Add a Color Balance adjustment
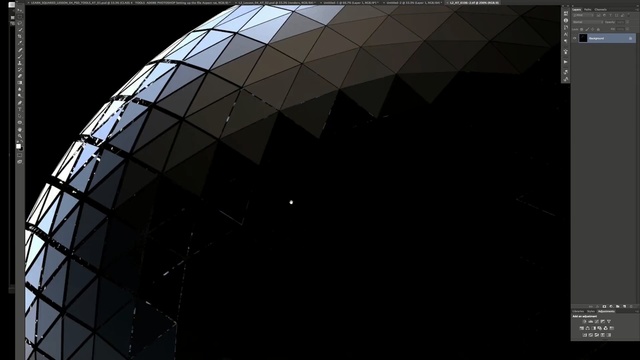Image resolution: width=640 pixels, height=360 pixels. [x=588, y=328]
